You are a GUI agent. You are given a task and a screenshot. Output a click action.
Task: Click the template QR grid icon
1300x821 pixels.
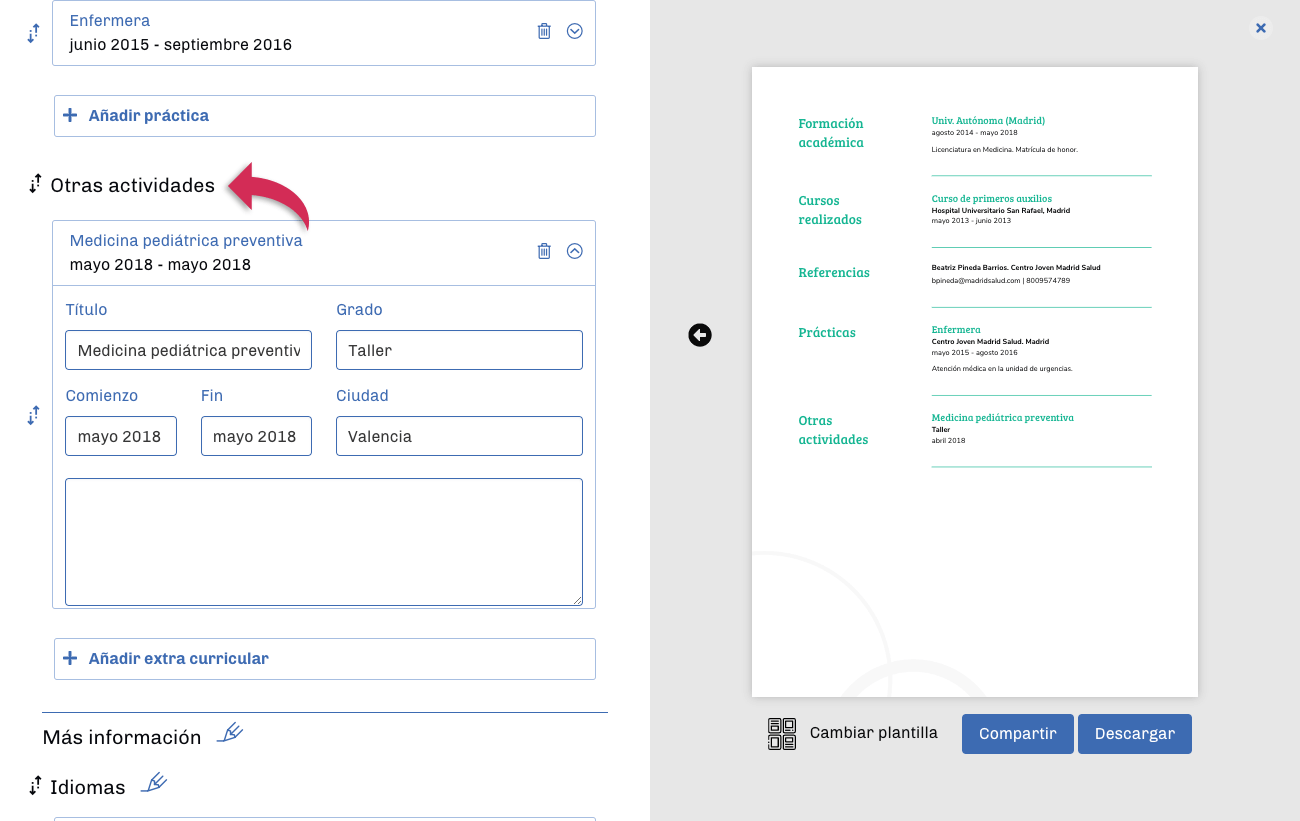tap(782, 733)
